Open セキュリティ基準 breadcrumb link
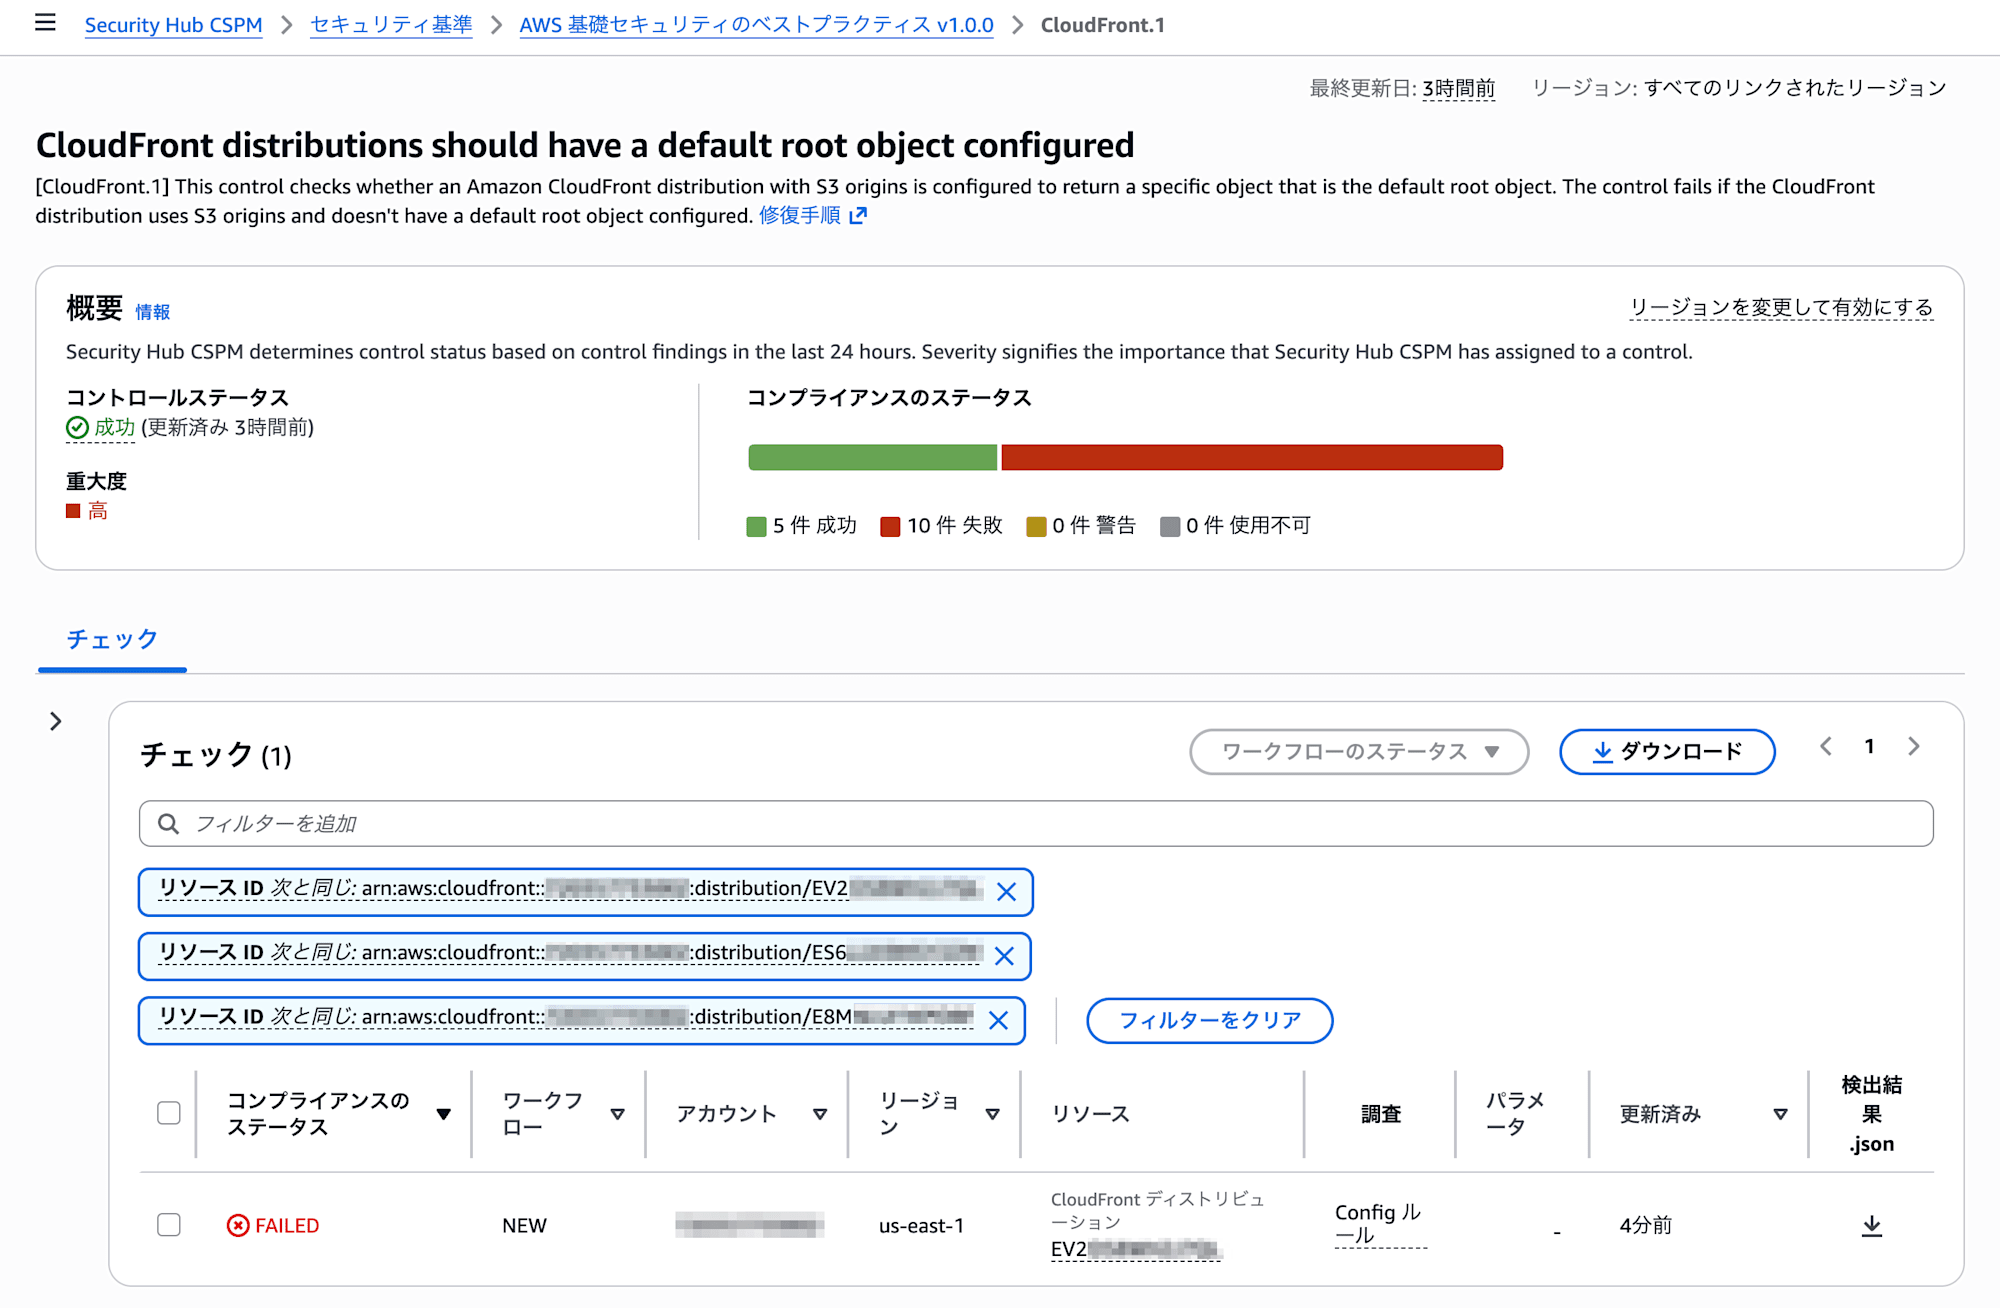2000x1308 pixels. tap(391, 25)
